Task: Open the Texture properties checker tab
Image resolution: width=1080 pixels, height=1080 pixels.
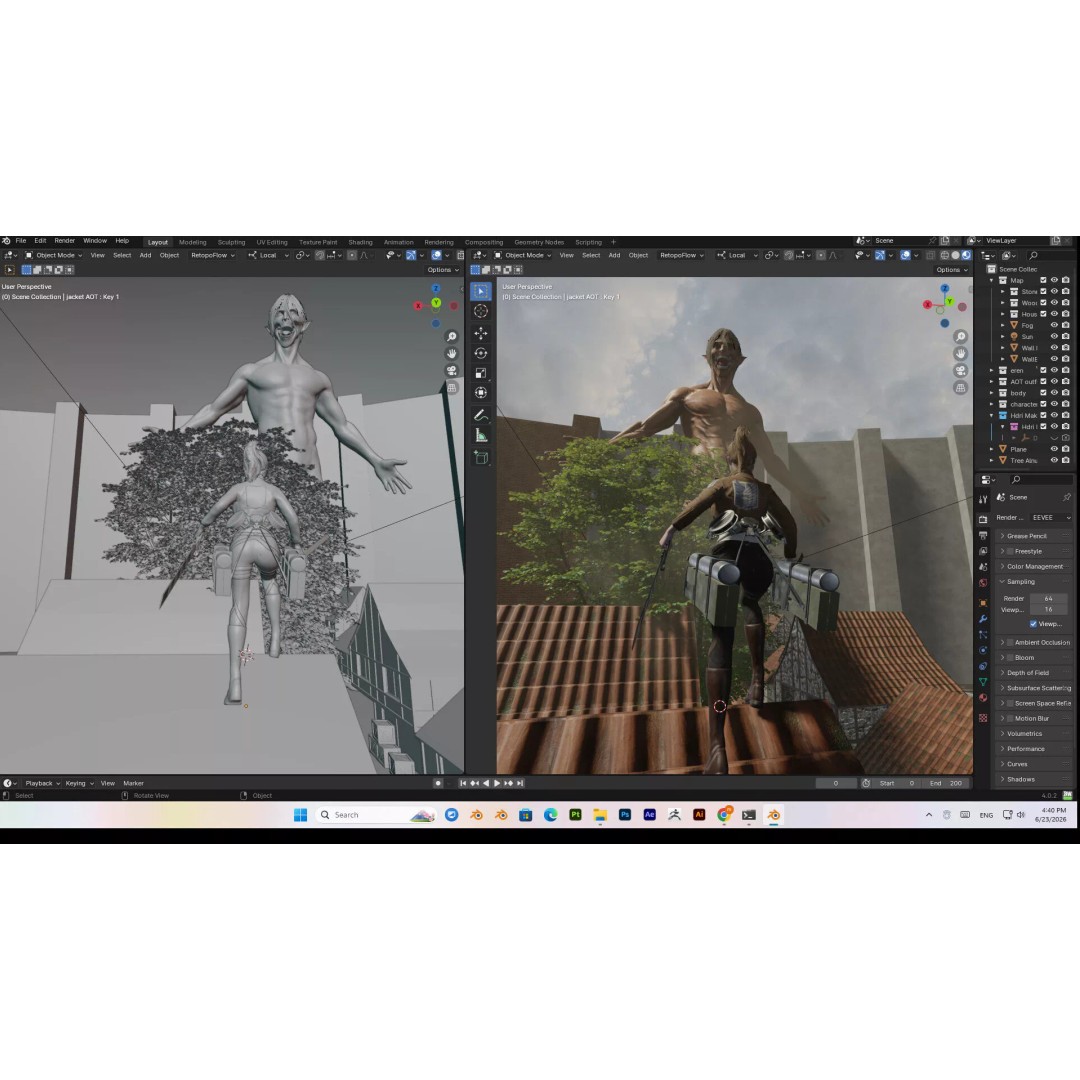Action: (983, 718)
